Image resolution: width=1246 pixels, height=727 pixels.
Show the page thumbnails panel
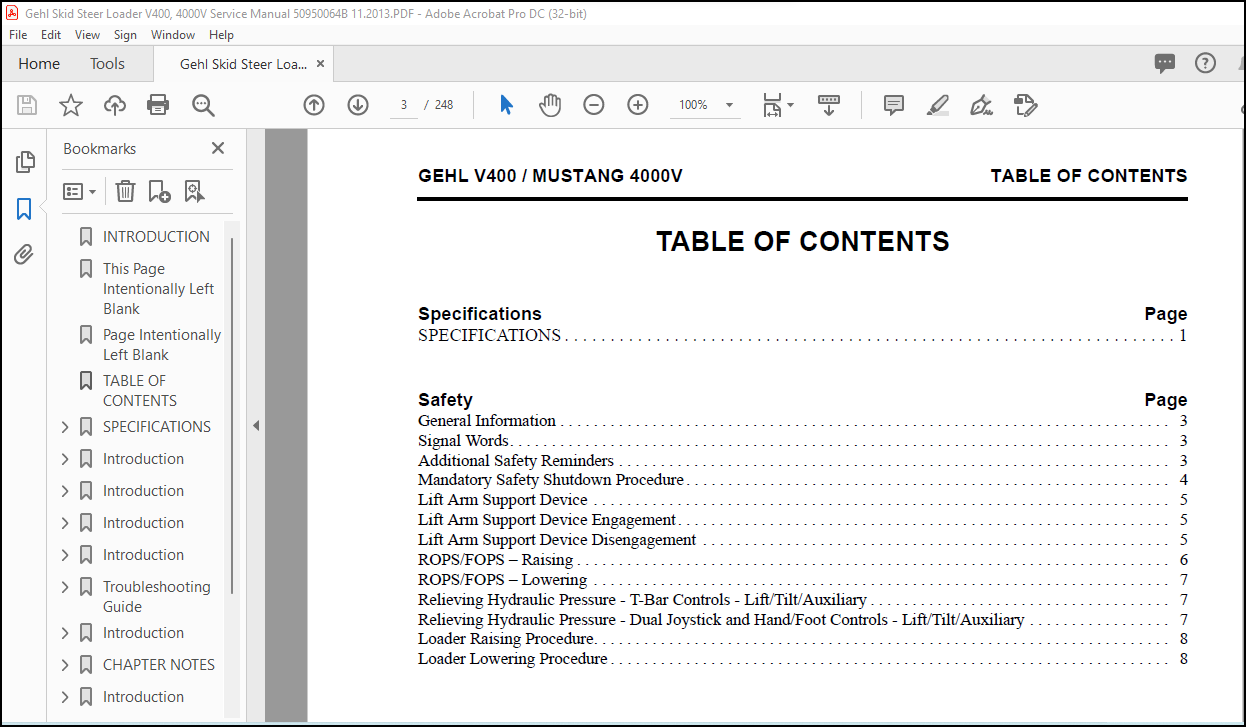[x=25, y=162]
